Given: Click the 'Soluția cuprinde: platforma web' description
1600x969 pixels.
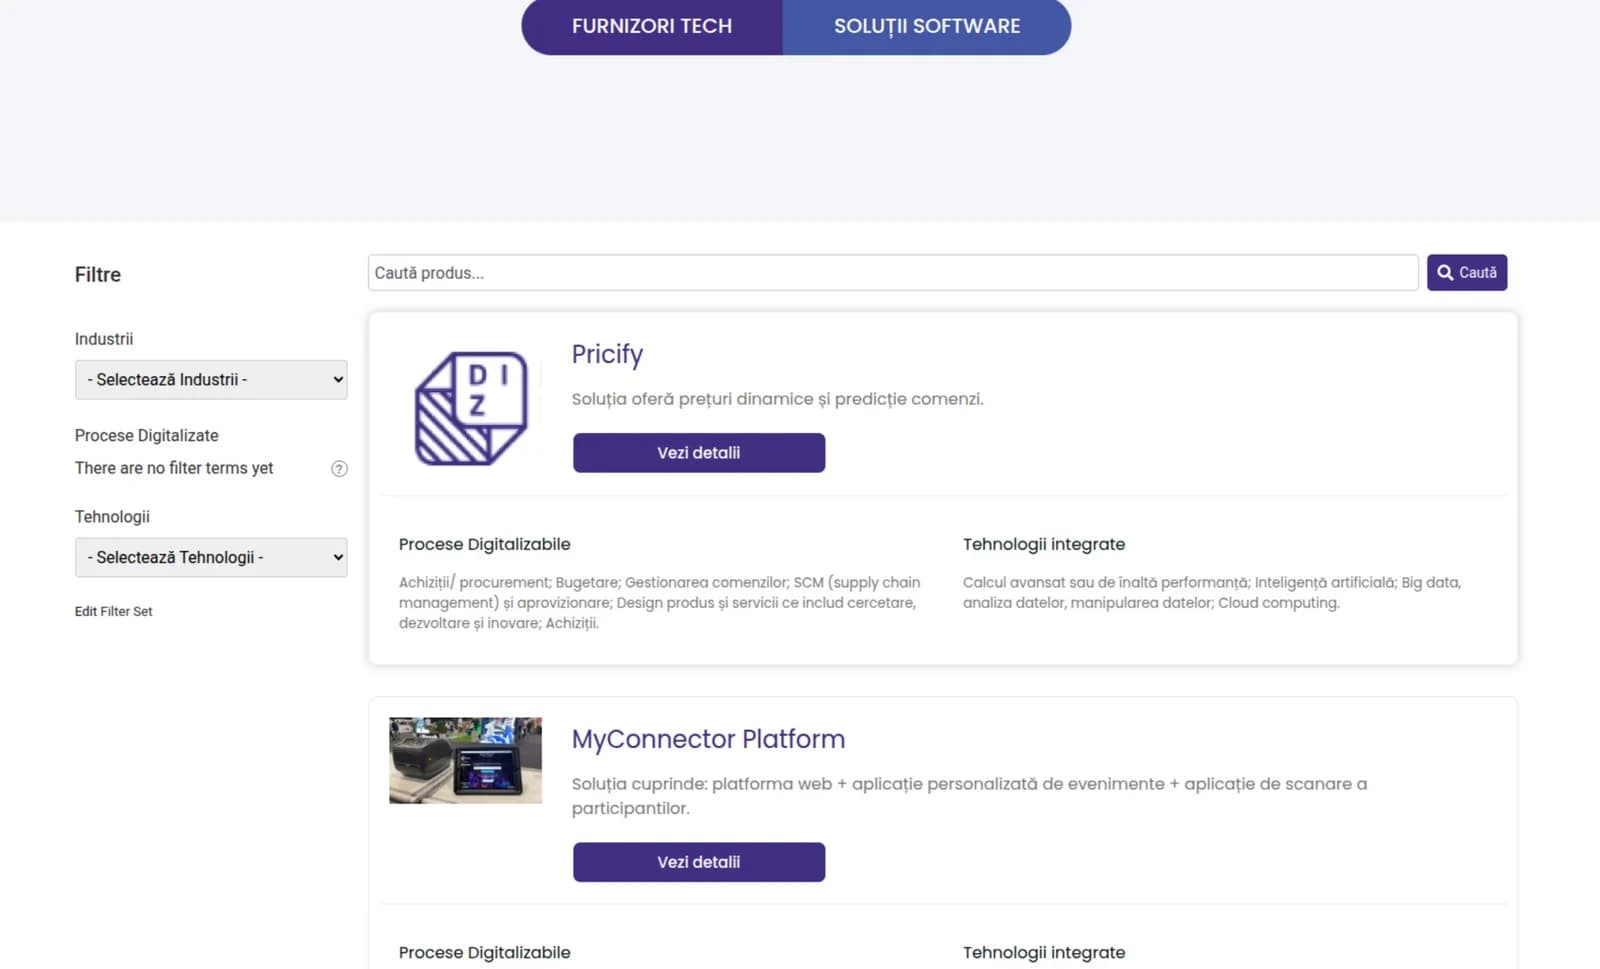Looking at the screenshot, I should tap(969, 796).
